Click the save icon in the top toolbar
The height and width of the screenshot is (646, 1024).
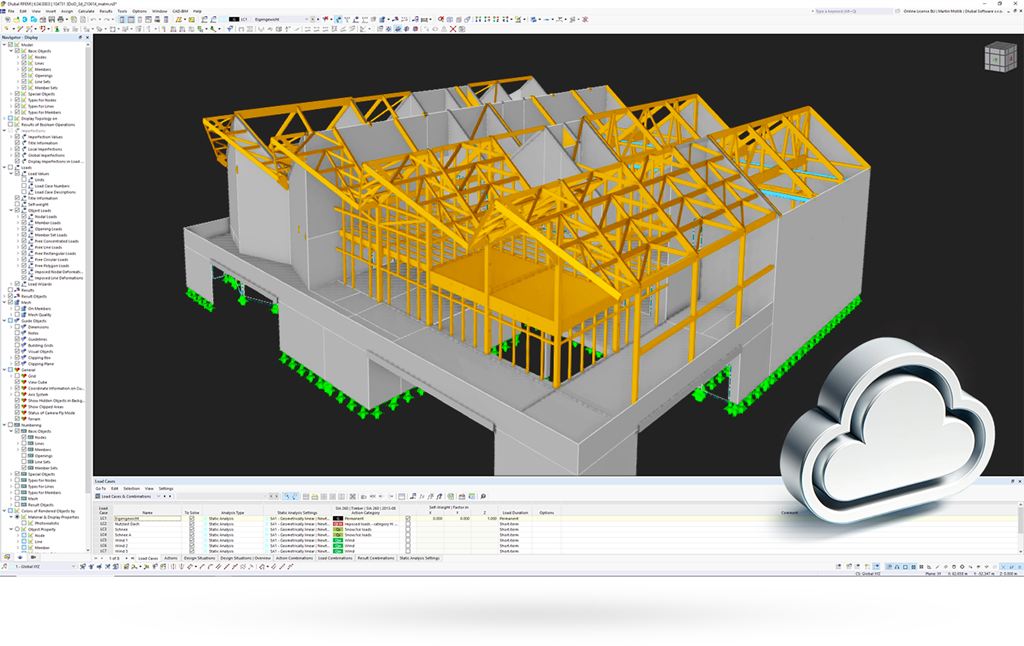(51, 20)
